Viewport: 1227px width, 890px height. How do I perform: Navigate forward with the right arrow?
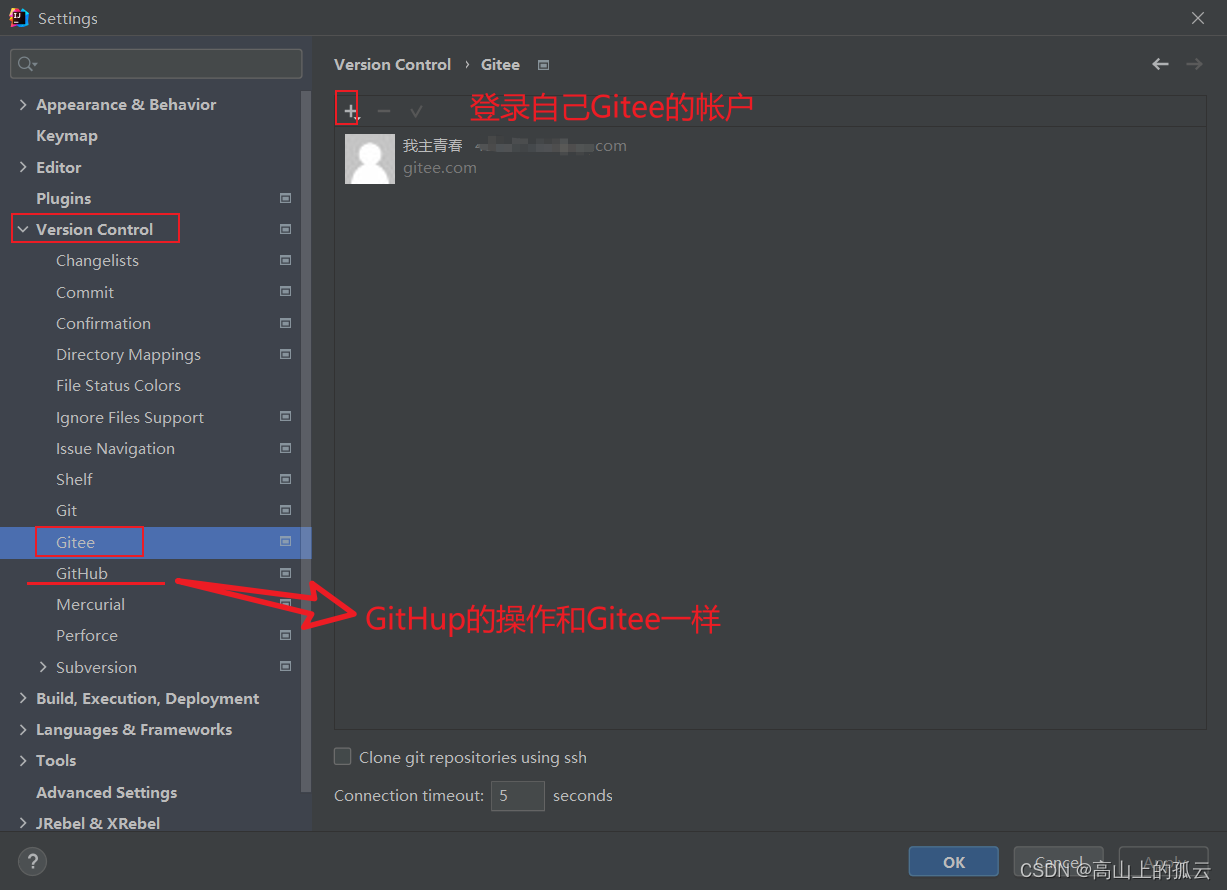pyautogui.click(x=1194, y=64)
